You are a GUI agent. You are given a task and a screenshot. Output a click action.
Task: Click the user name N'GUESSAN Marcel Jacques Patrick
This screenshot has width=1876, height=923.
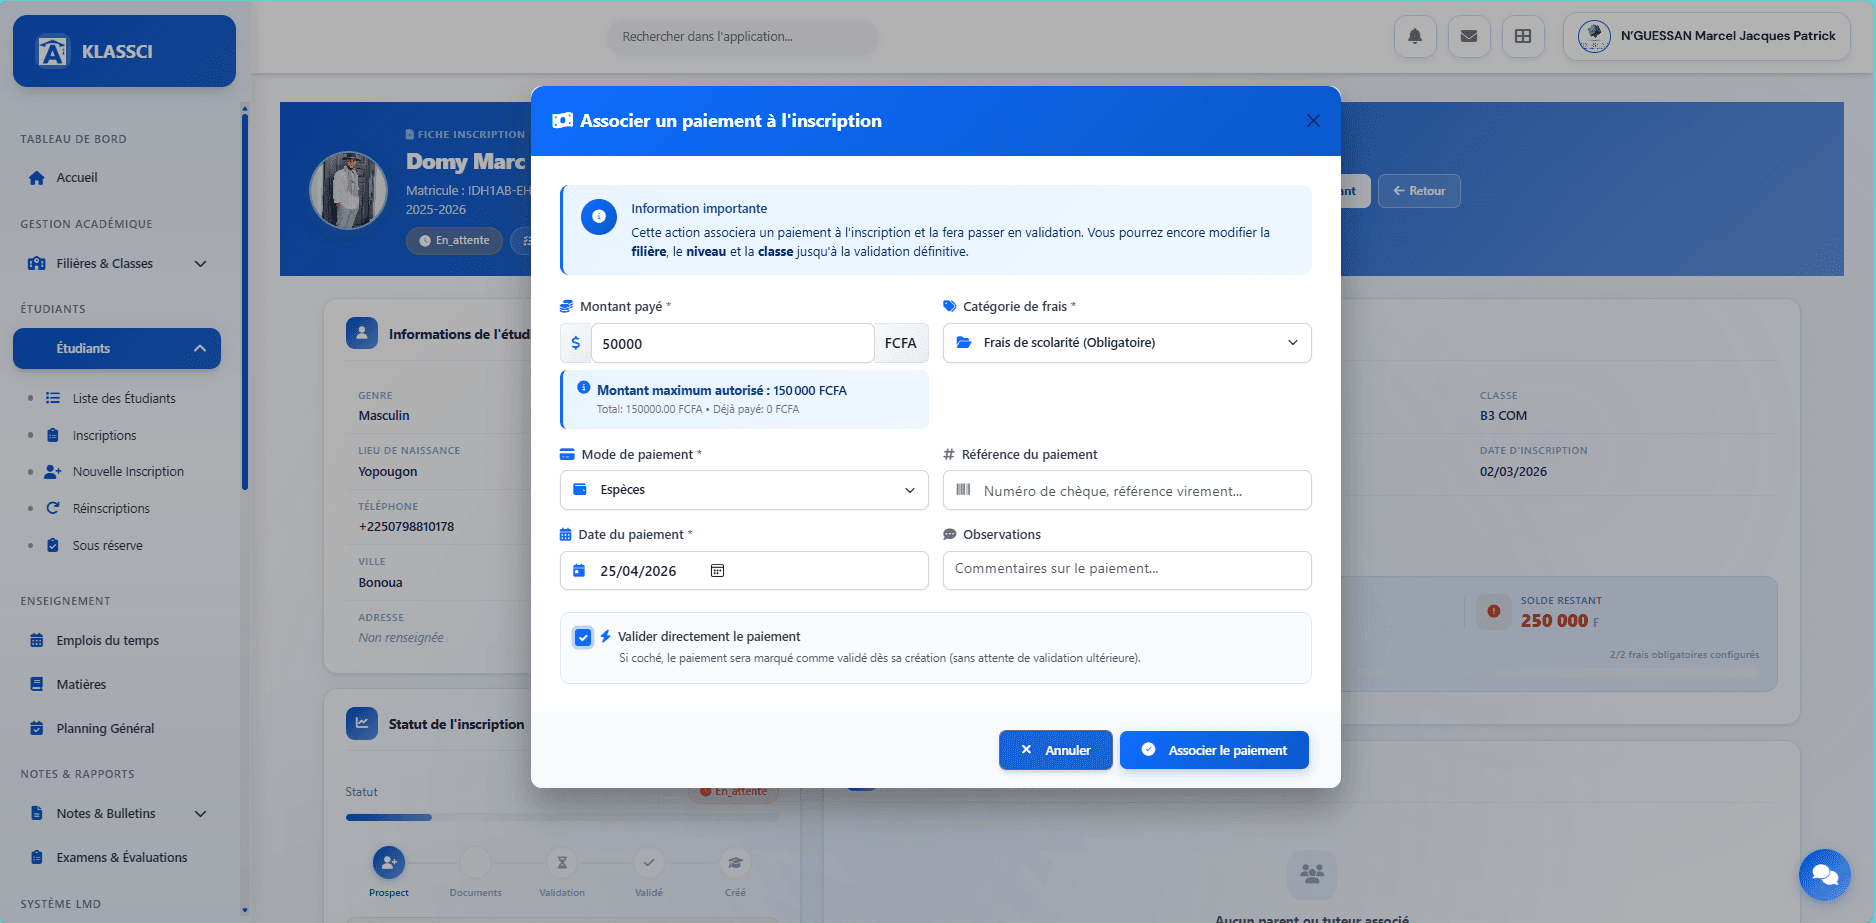coord(1728,36)
